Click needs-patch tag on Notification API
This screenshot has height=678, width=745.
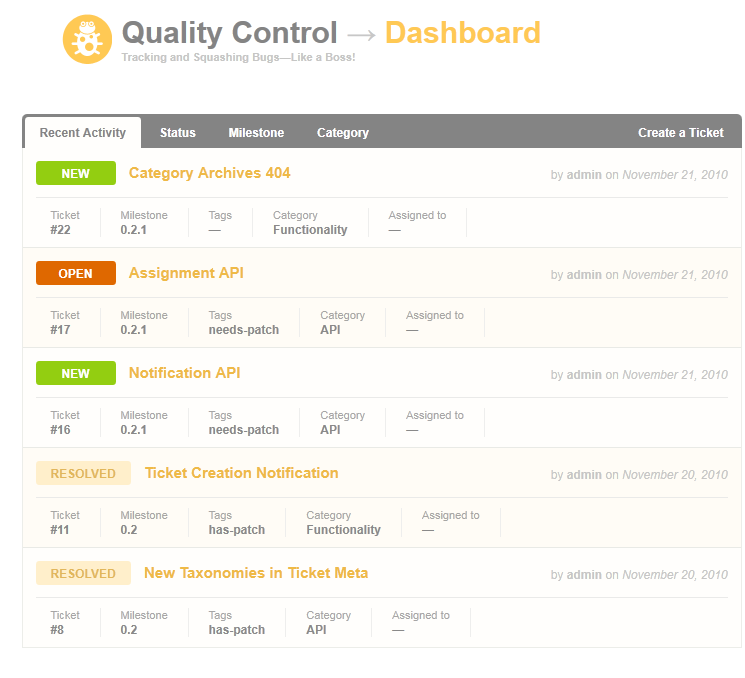pyautogui.click(x=244, y=430)
